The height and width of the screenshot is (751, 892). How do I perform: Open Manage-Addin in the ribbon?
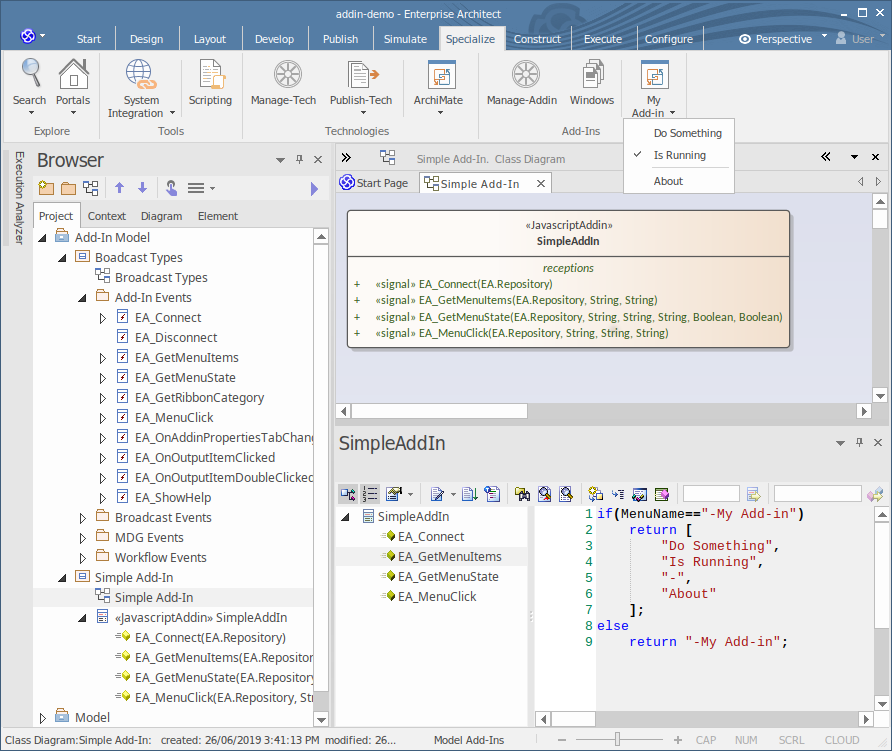point(522,82)
